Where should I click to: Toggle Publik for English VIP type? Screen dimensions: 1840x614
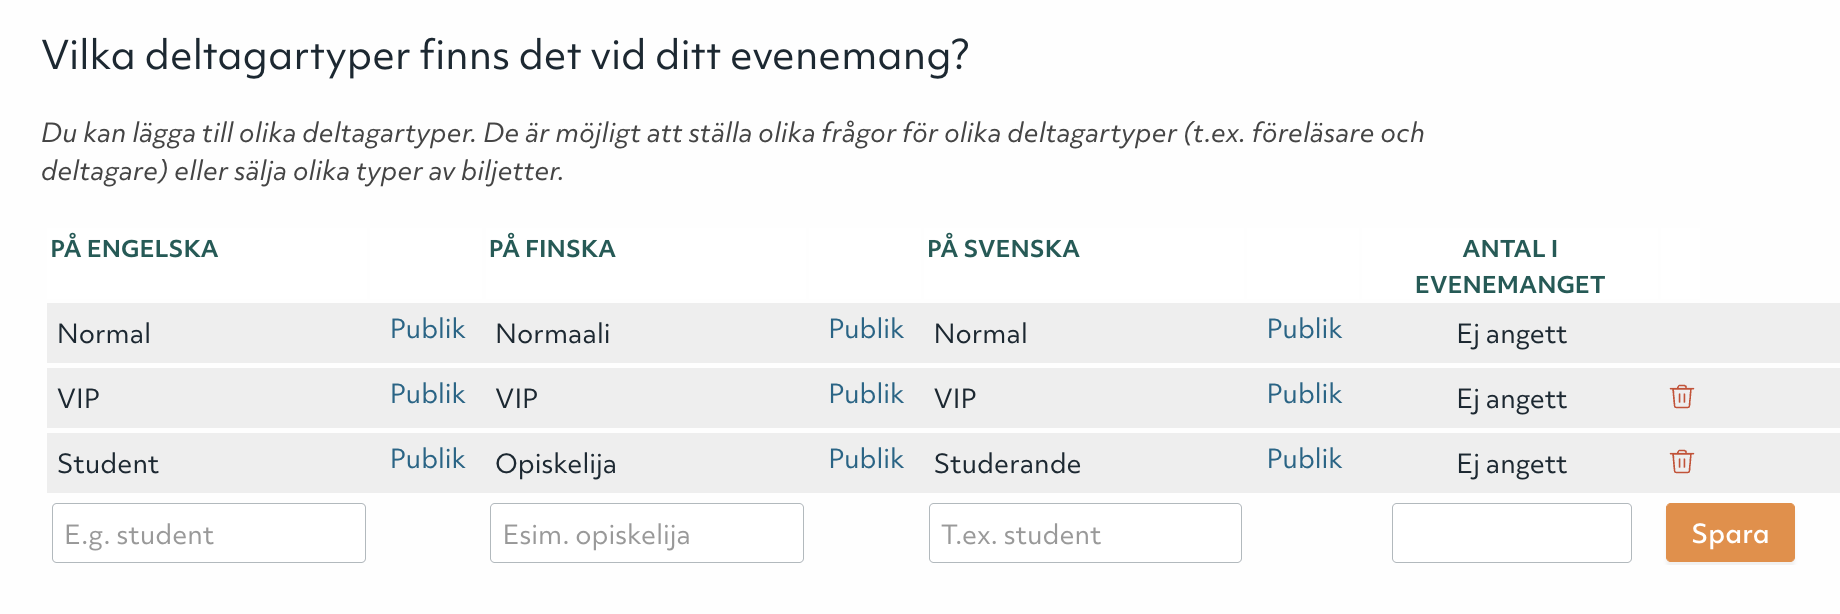427,394
